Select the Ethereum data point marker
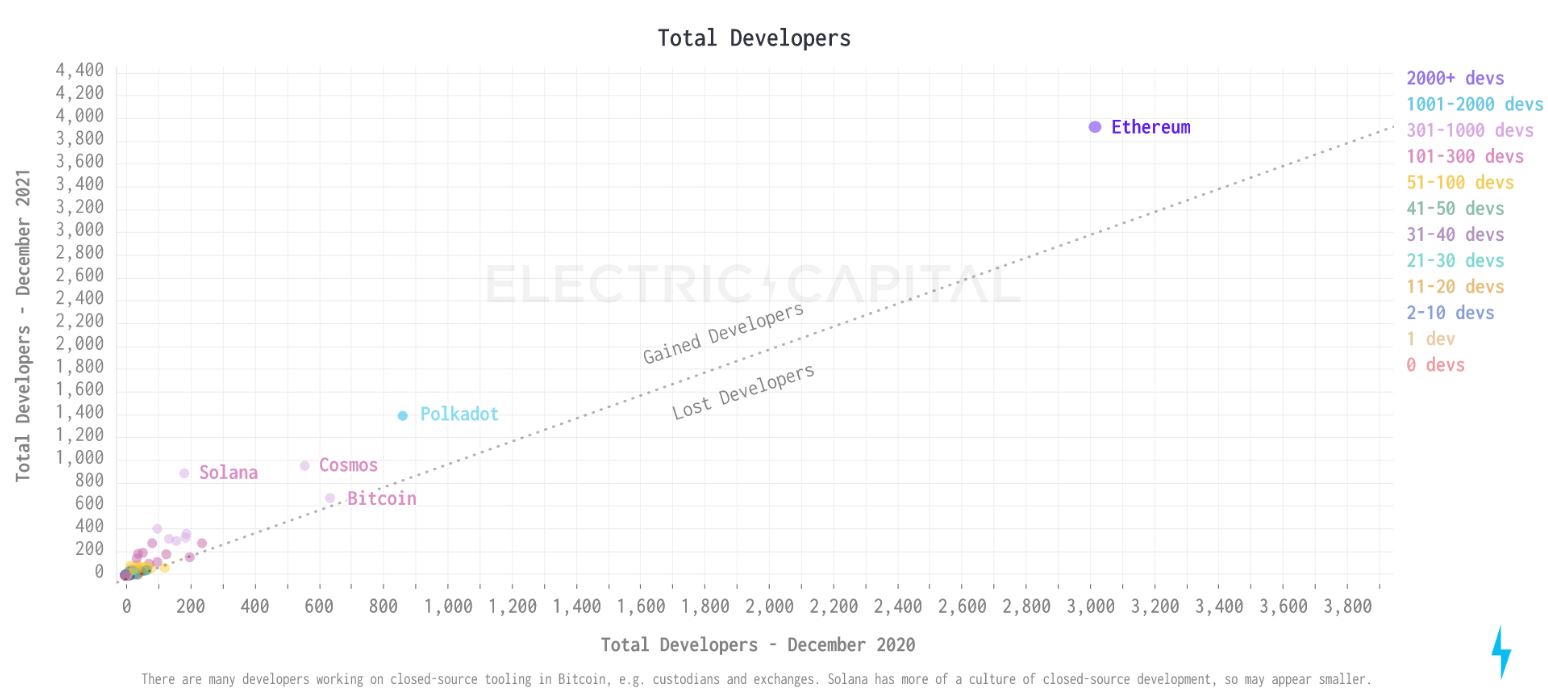The height and width of the screenshot is (692, 1548). (1093, 127)
